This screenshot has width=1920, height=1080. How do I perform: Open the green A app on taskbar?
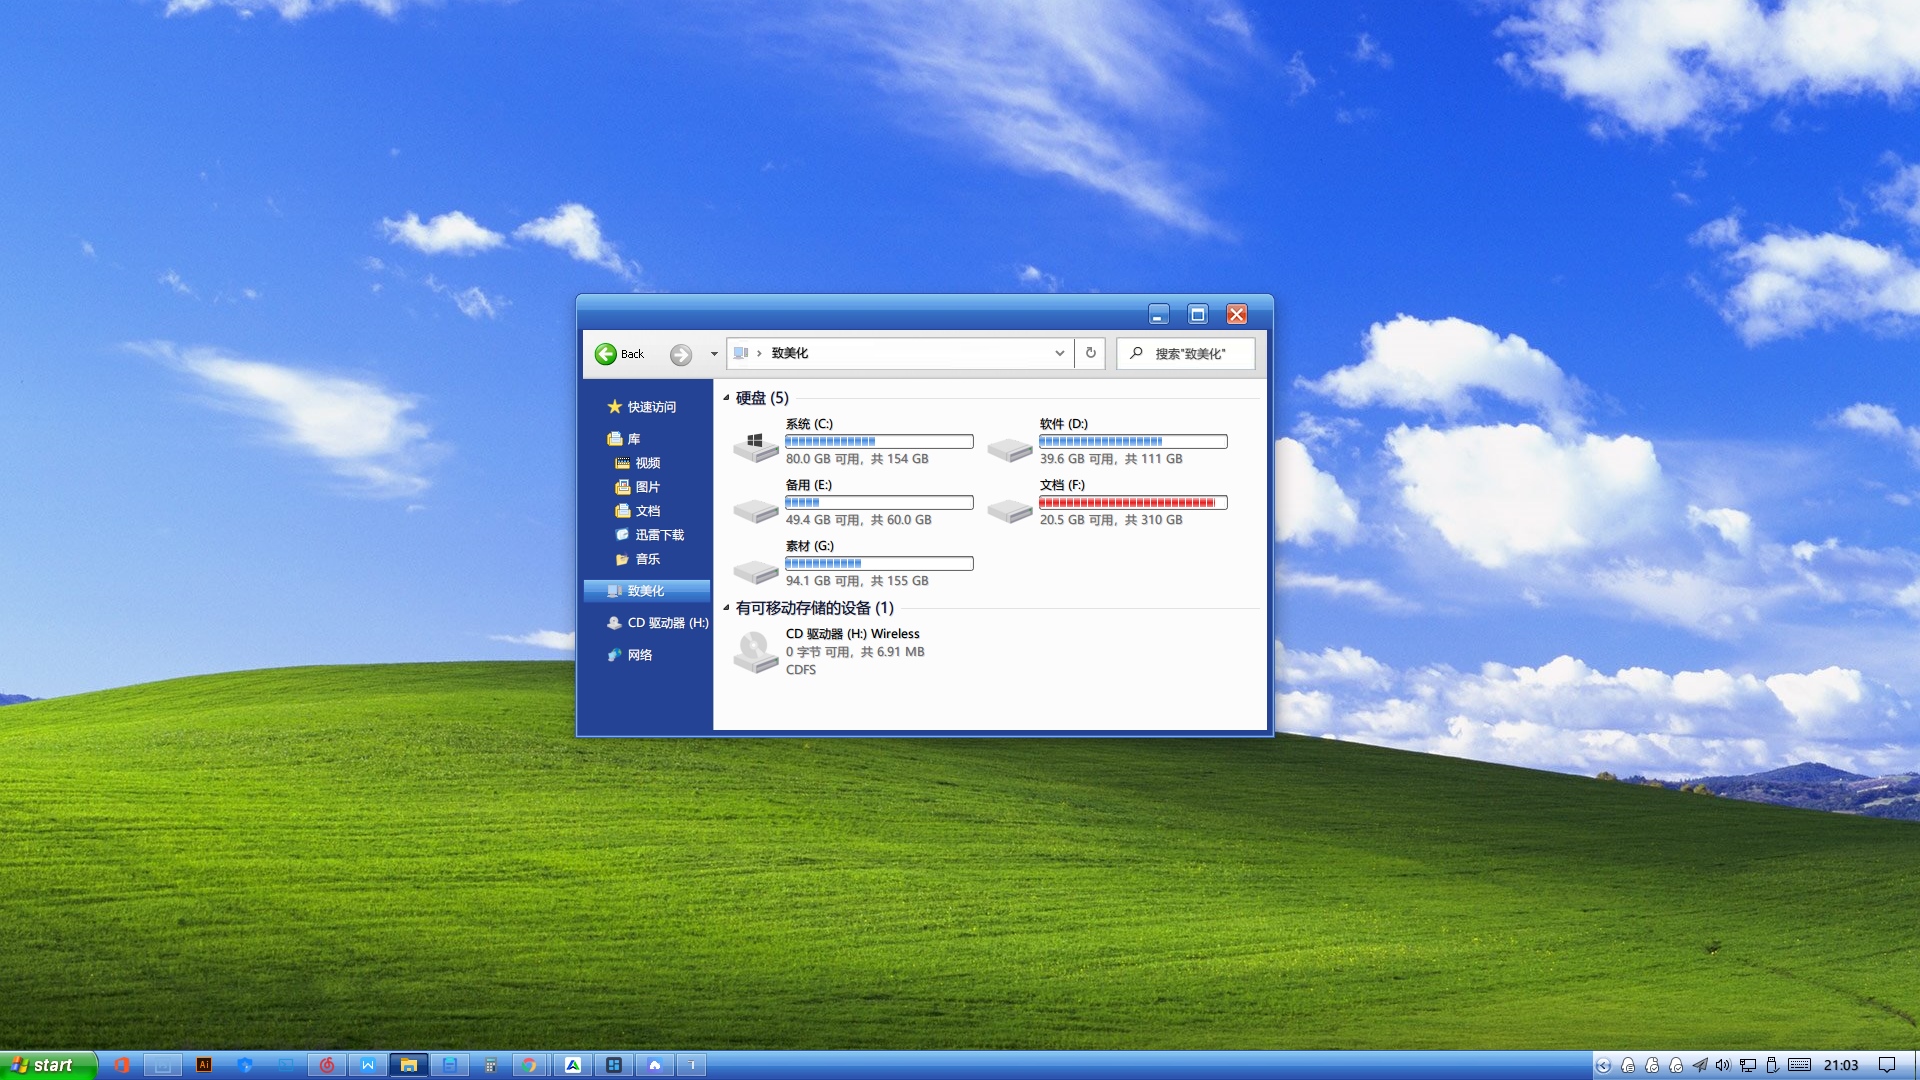(x=573, y=1065)
